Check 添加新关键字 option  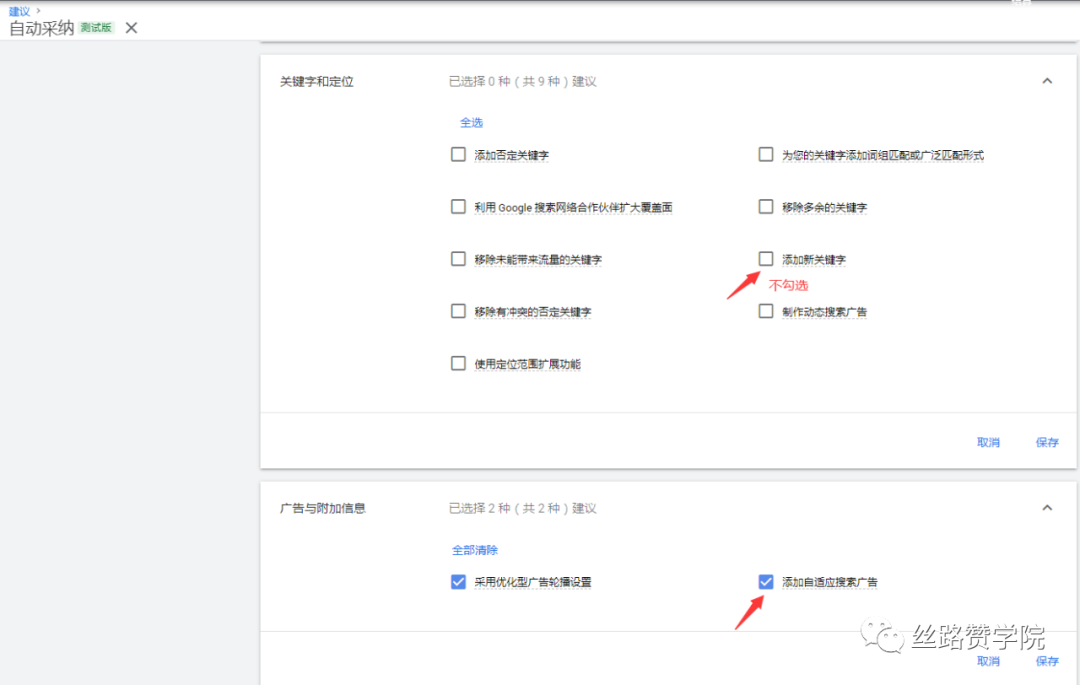pyautogui.click(x=766, y=258)
